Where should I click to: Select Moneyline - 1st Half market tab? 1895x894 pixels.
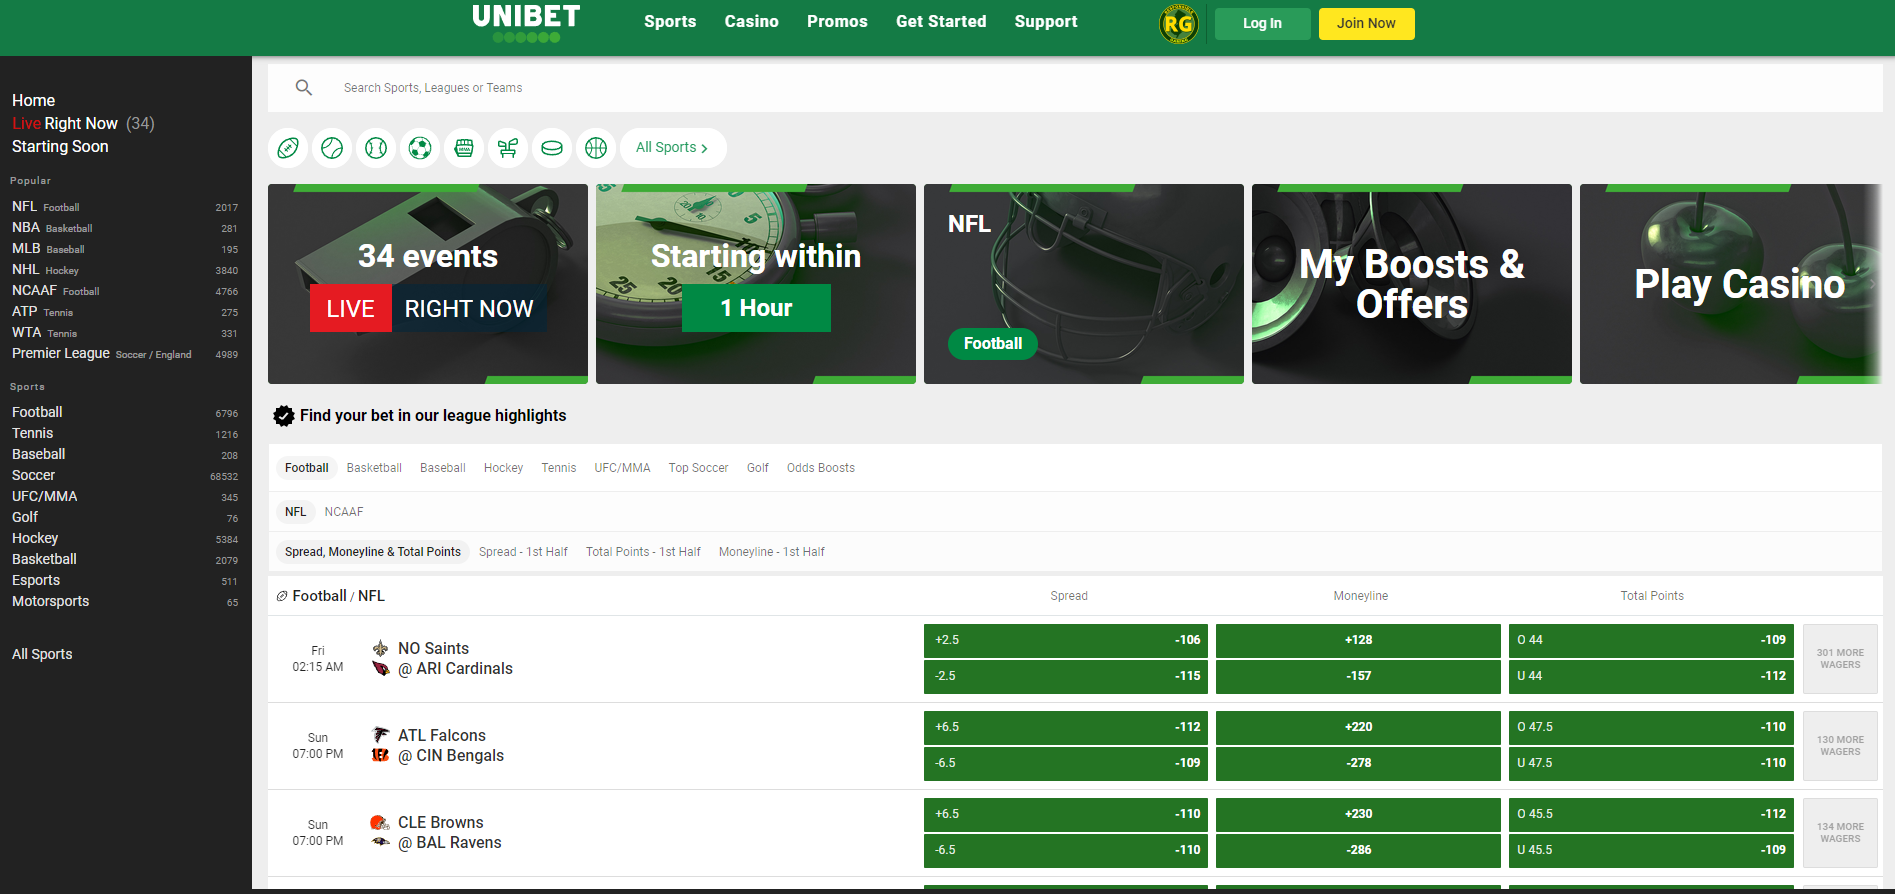772,552
